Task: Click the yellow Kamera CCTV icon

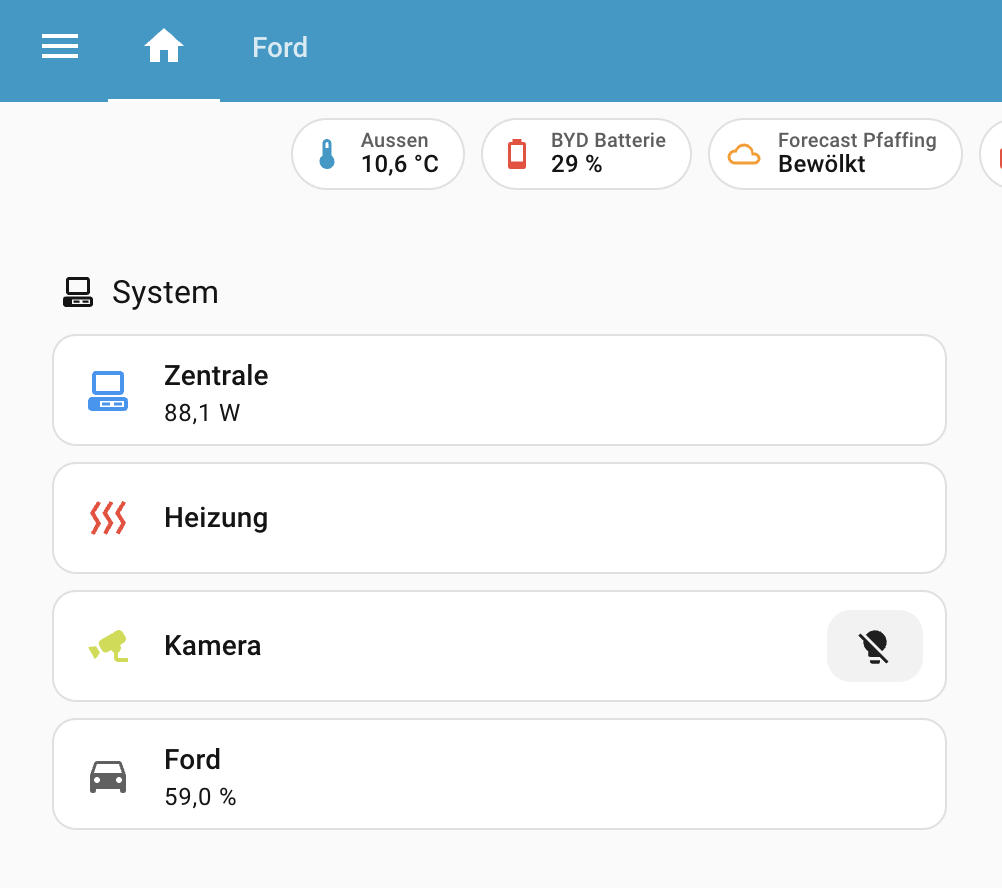Action: click(108, 645)
